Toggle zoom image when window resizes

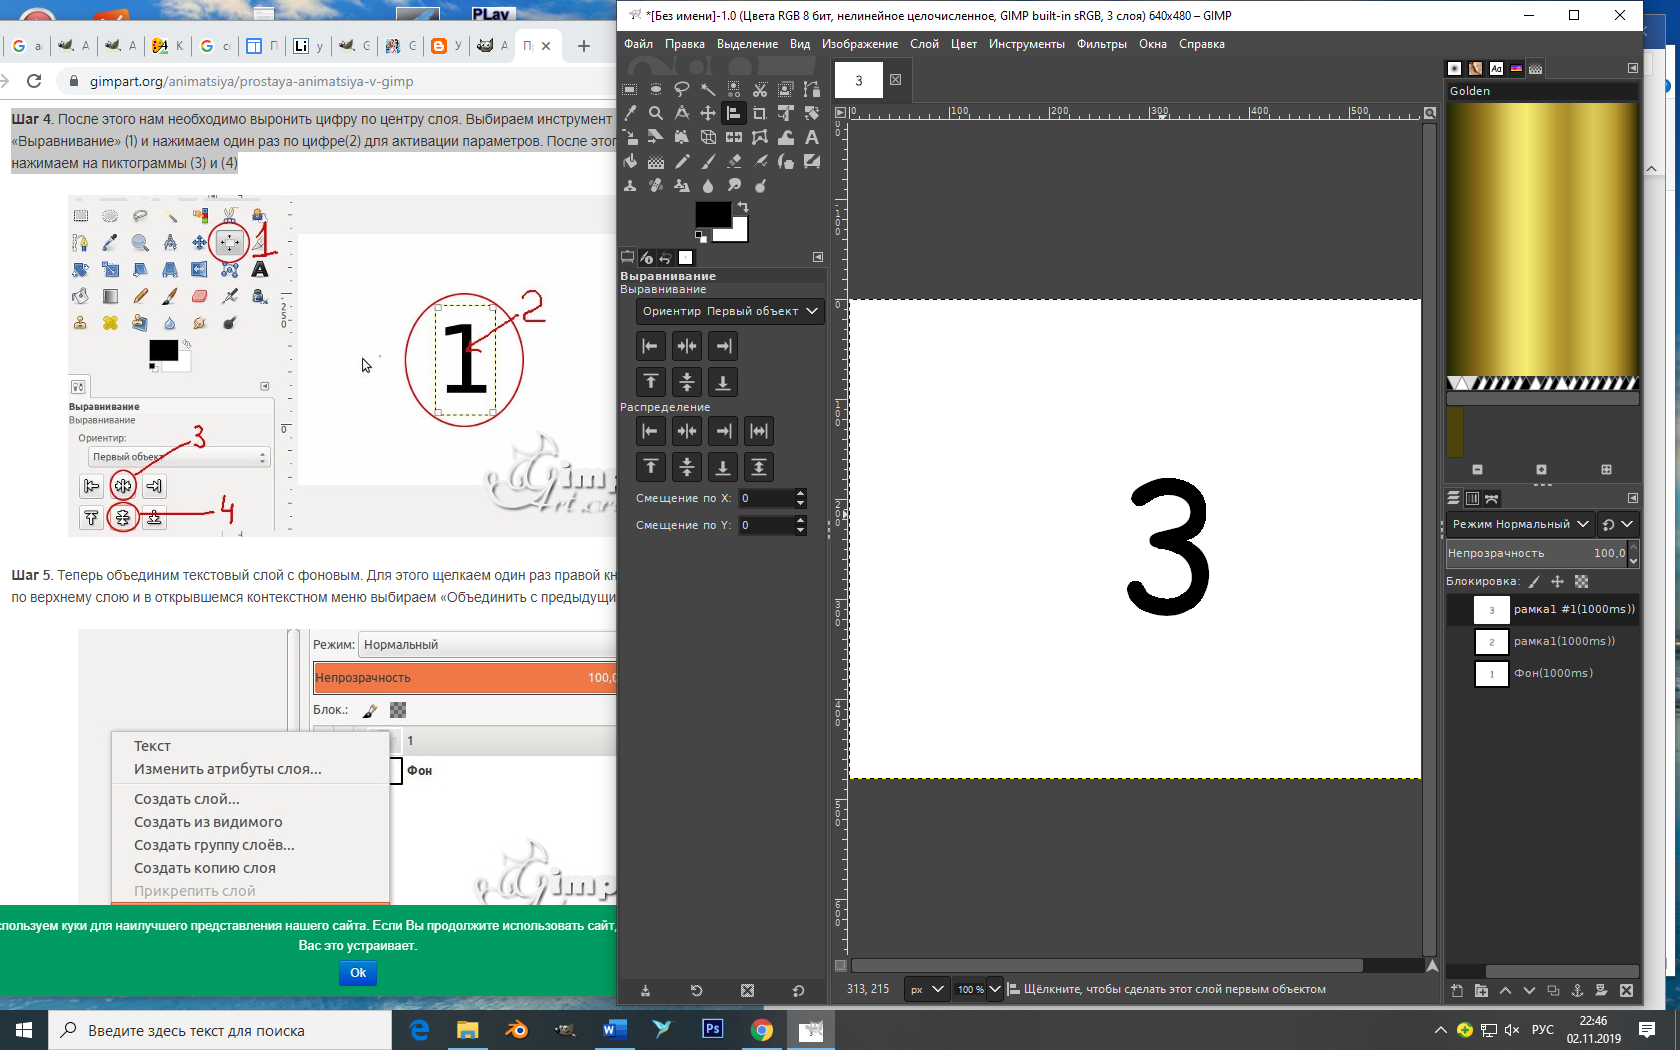click(1430, 113)
